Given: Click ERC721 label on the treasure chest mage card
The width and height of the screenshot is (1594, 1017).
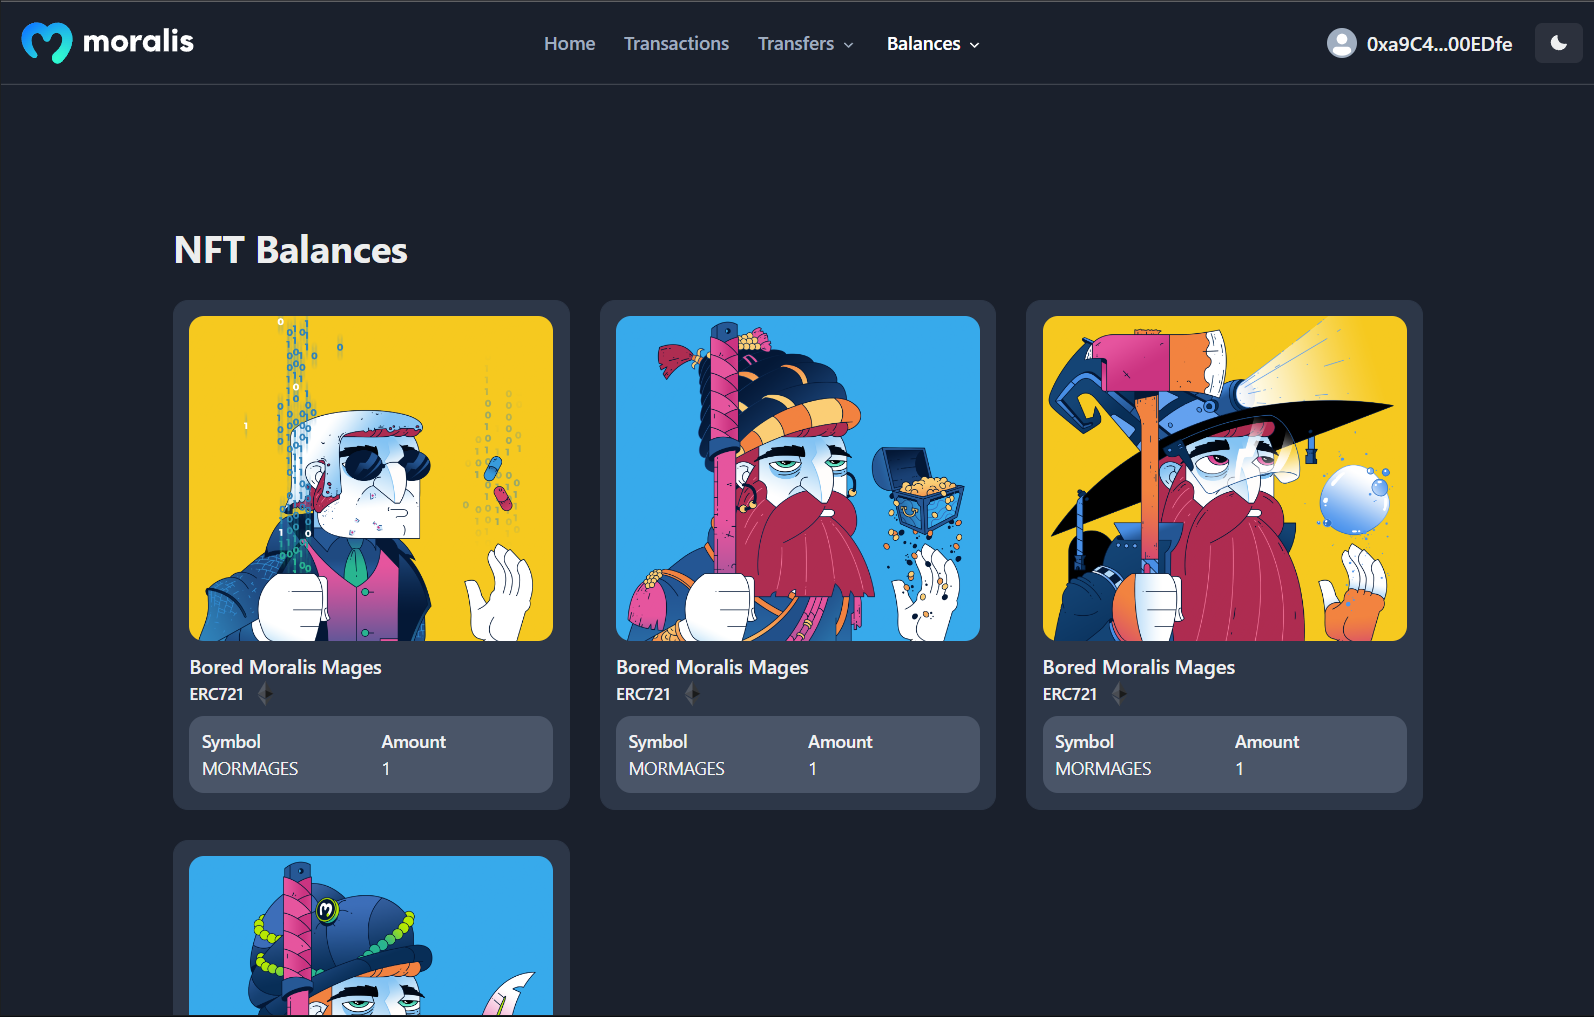Looking at the screenshot, I should 643,694.
